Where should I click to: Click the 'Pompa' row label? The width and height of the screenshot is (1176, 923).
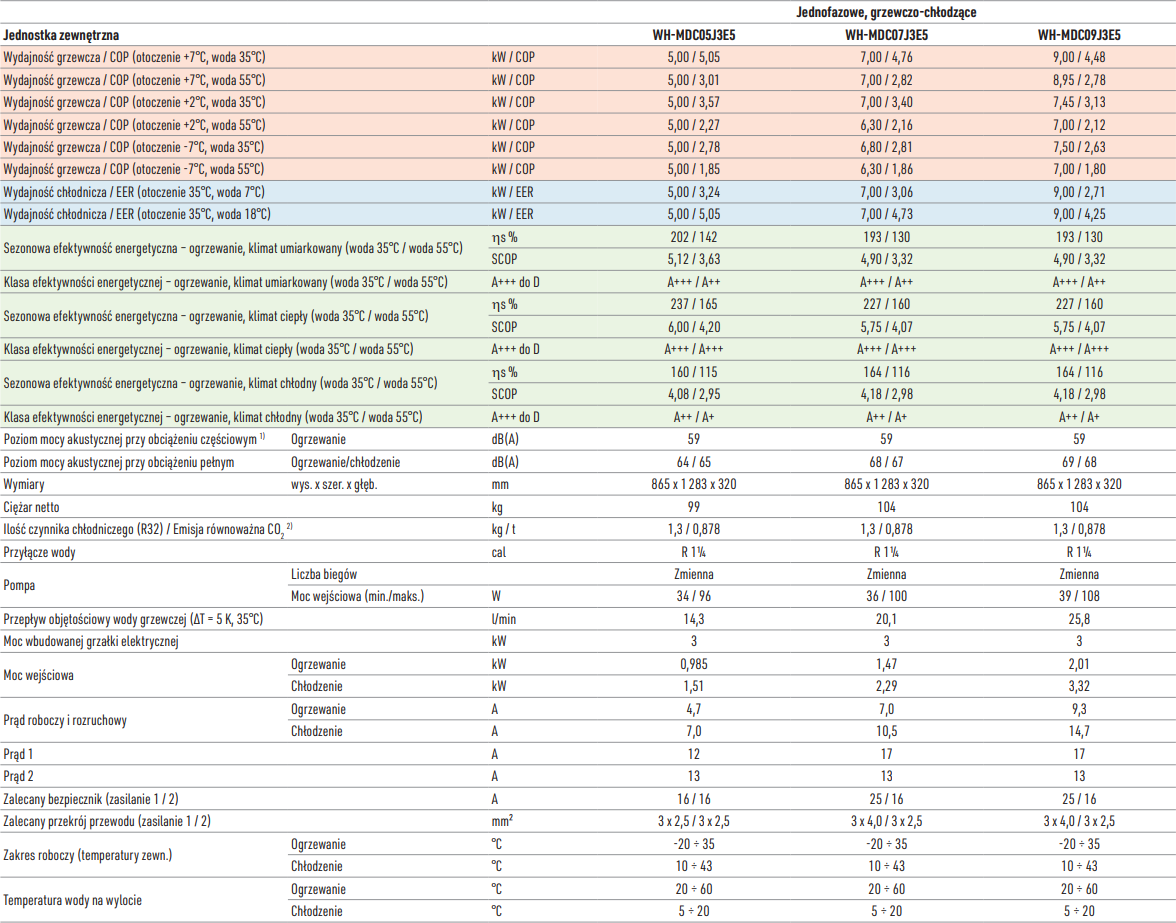tap(21, 585)
